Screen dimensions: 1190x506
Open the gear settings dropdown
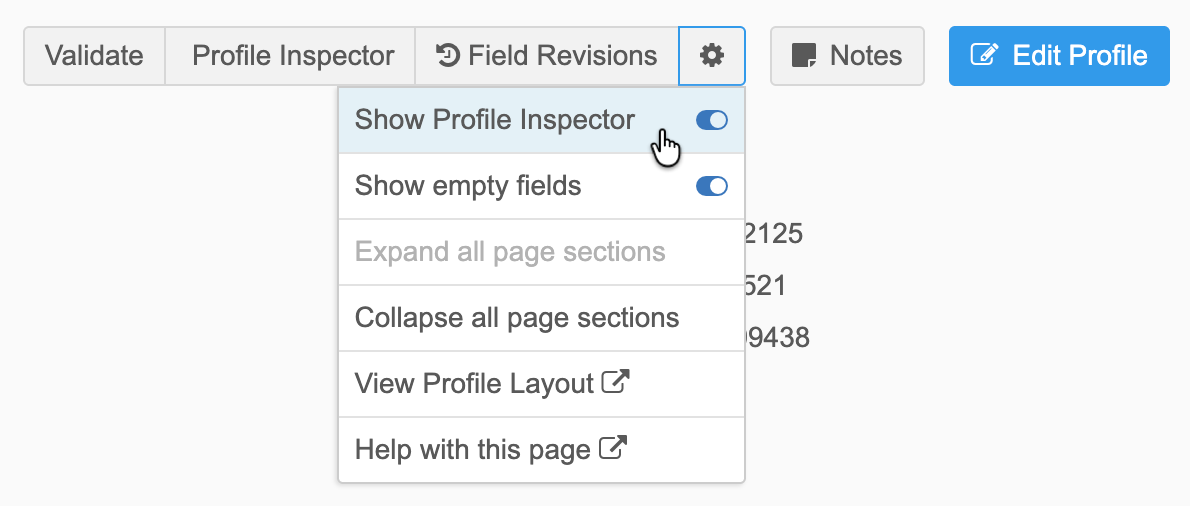pos(712,55)
